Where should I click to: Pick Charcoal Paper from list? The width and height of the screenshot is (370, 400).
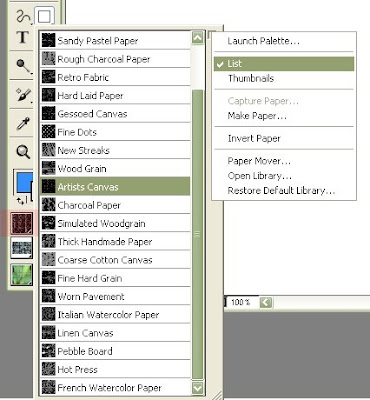click(115, 205)
